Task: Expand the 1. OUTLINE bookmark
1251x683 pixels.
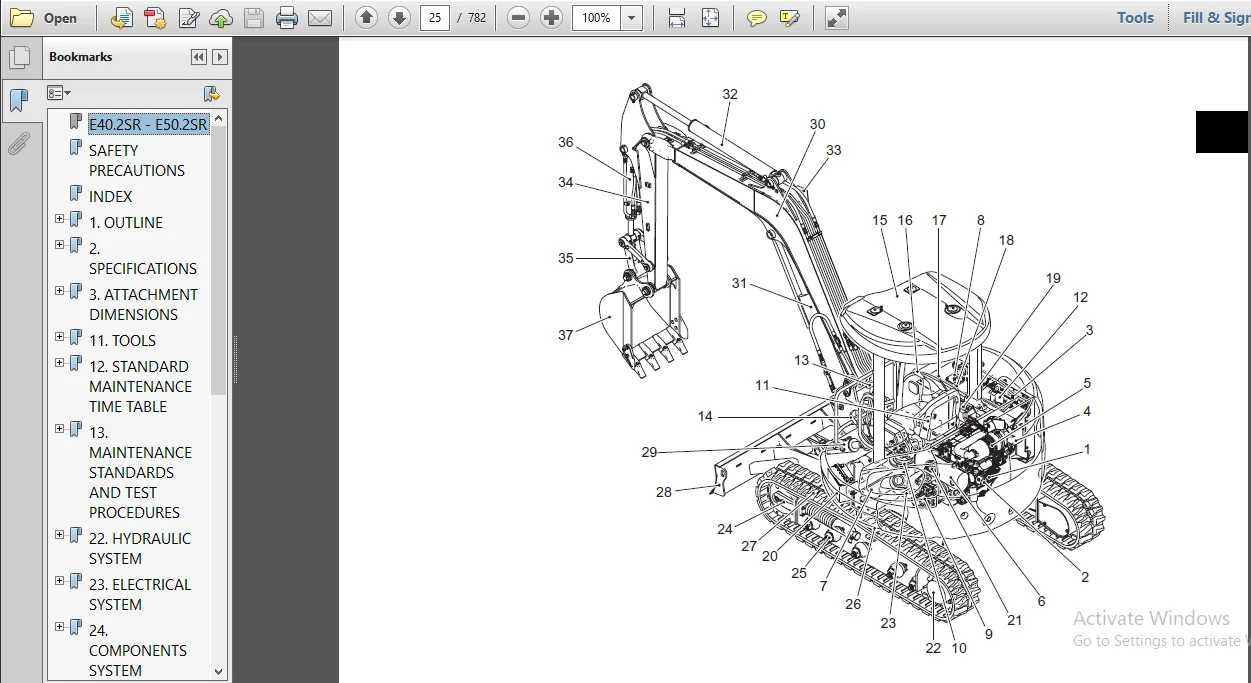Action: point(59,219)
